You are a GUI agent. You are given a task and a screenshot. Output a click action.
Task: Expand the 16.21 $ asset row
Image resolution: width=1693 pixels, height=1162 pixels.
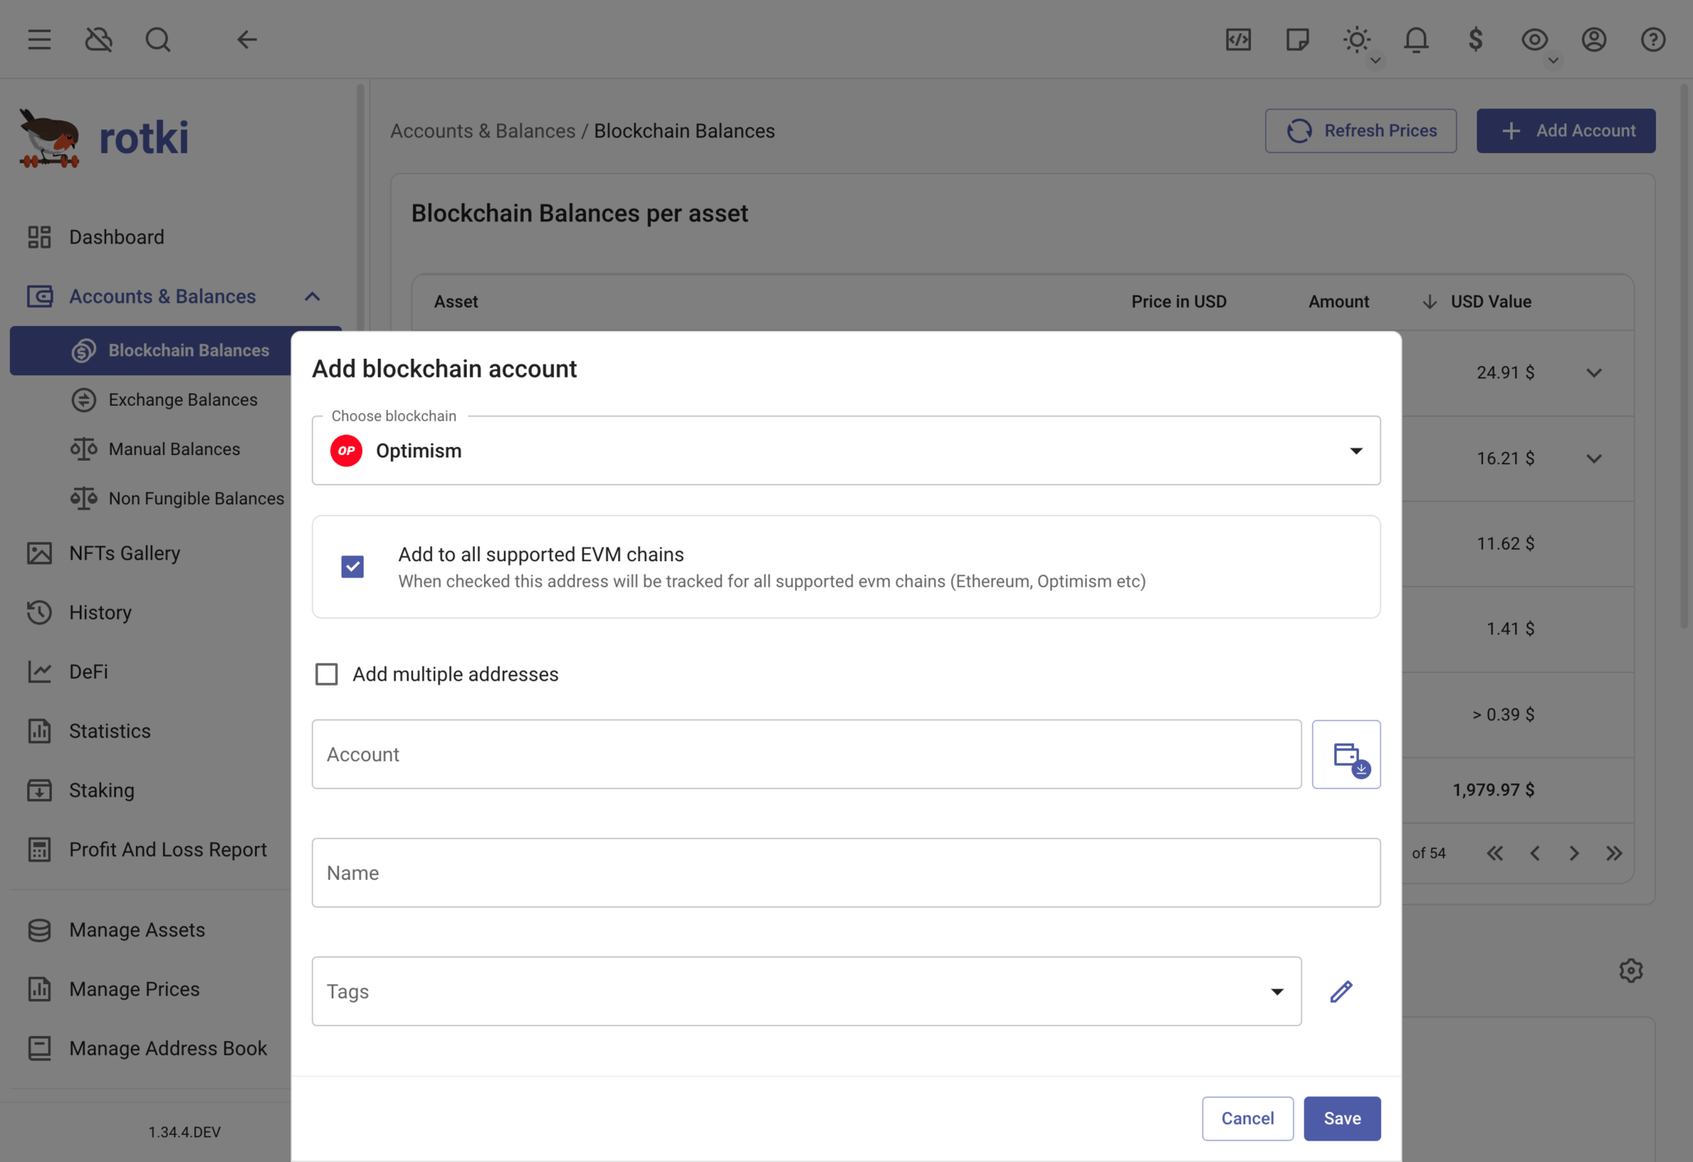pos(1594,459)
